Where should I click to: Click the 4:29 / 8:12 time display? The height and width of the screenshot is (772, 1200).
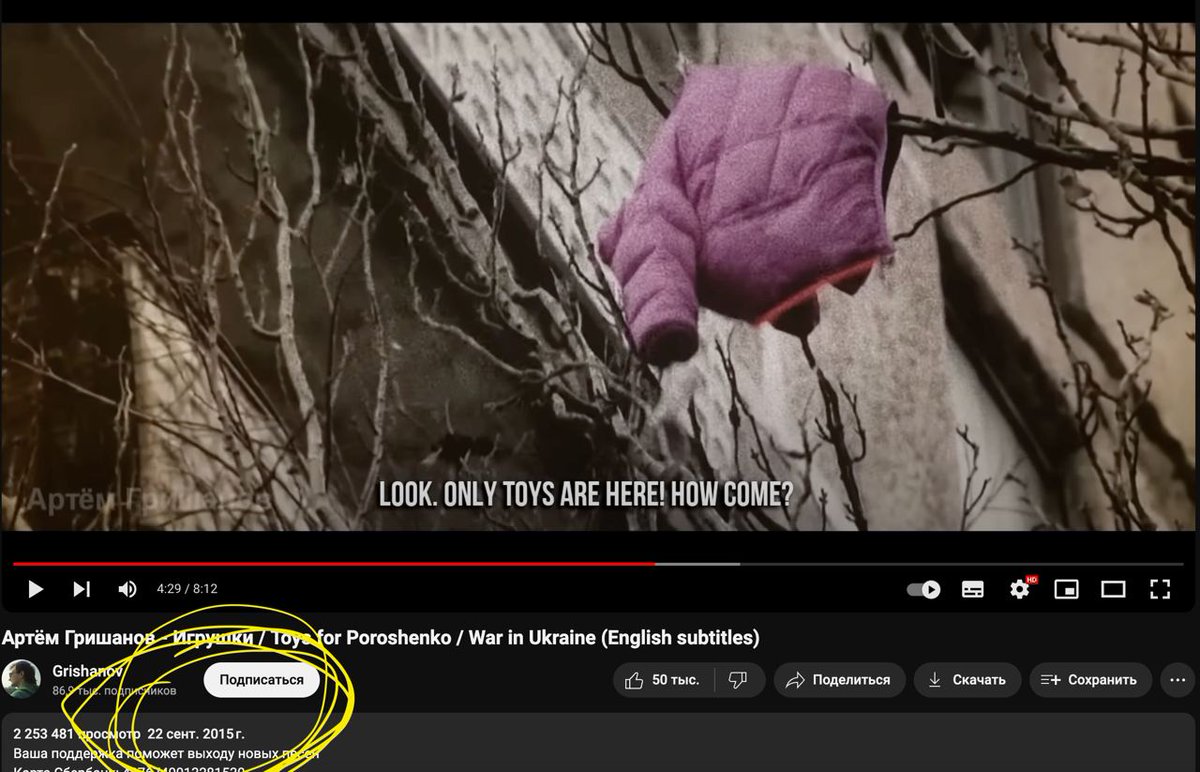pyautogui.click(x=187, y=589)
